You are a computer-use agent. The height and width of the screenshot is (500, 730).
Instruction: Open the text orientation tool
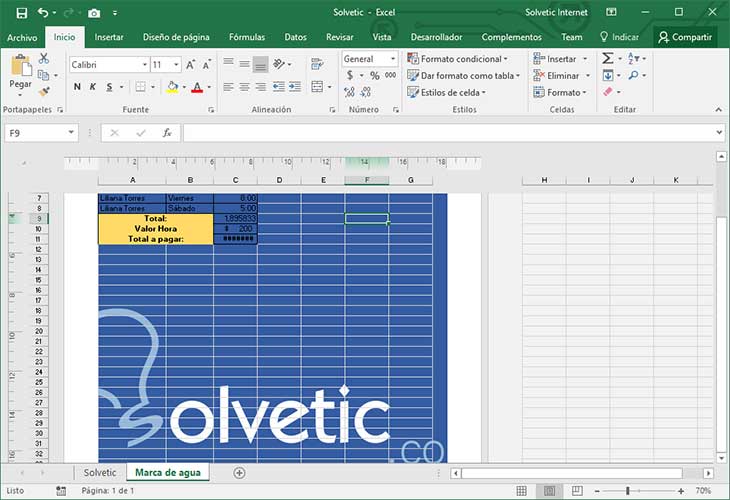278,64
